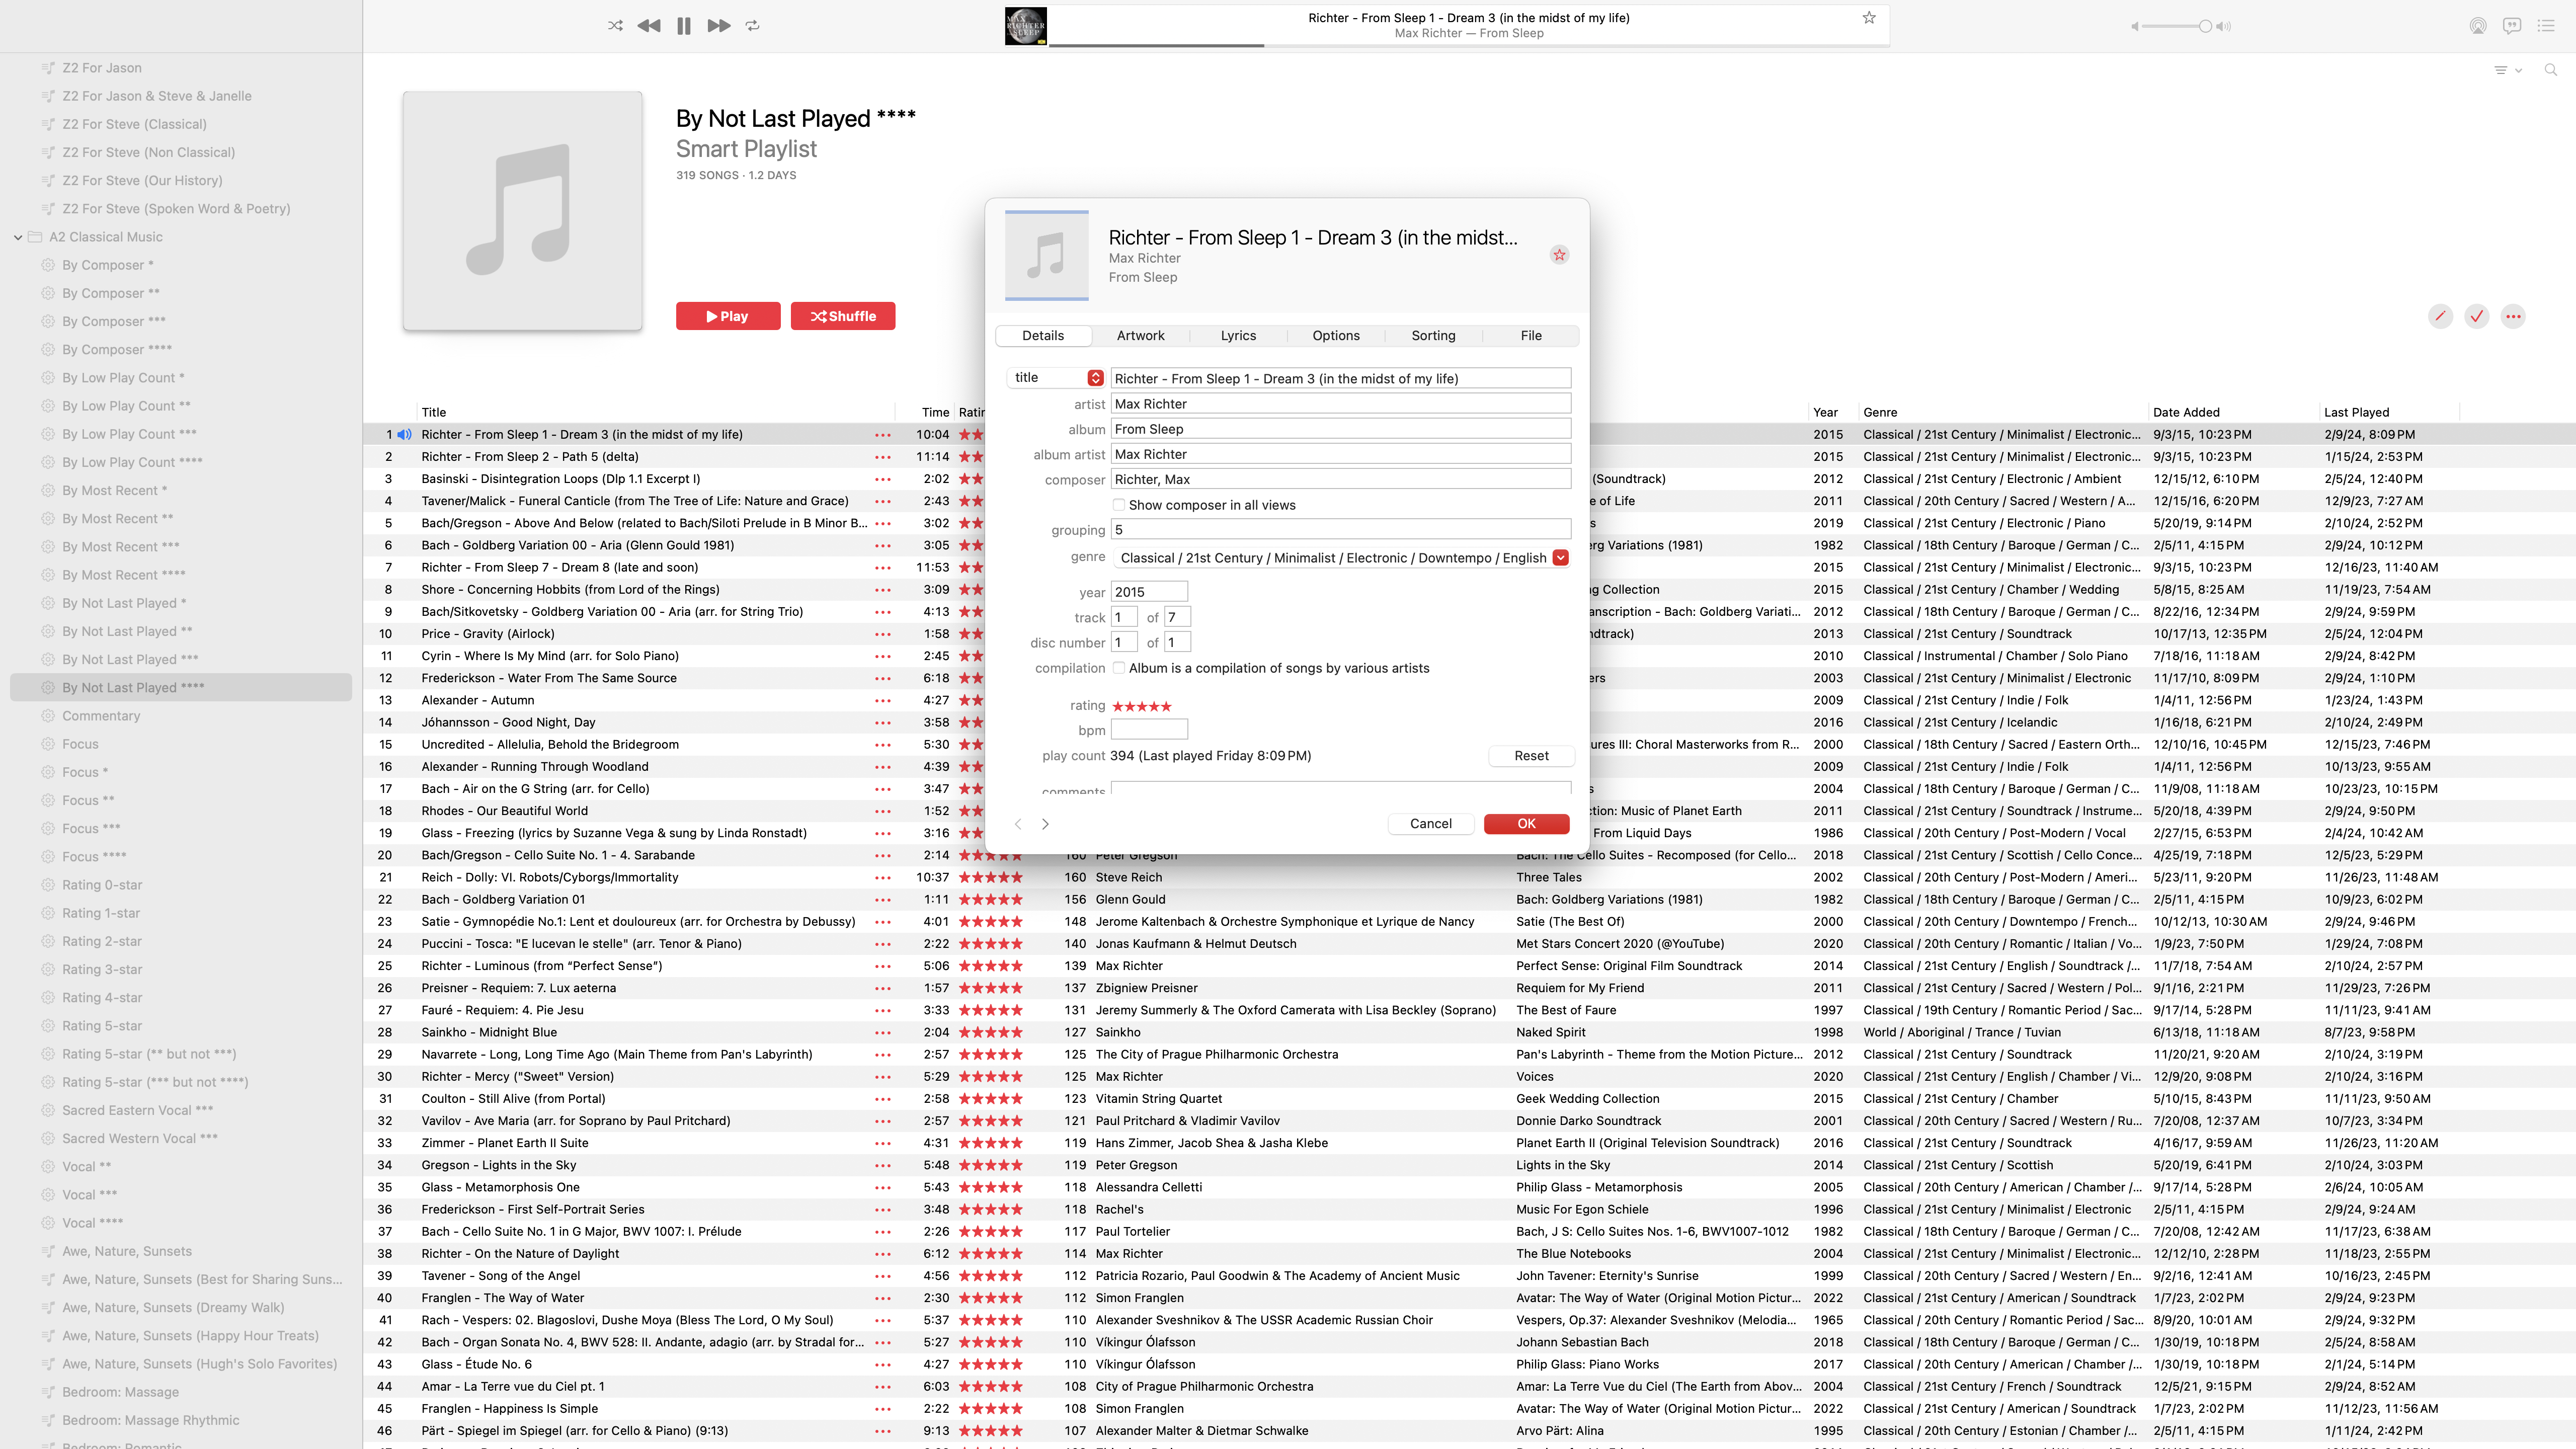Toggle the repeat icon
2576x1449 pixels.
point(753,26)
